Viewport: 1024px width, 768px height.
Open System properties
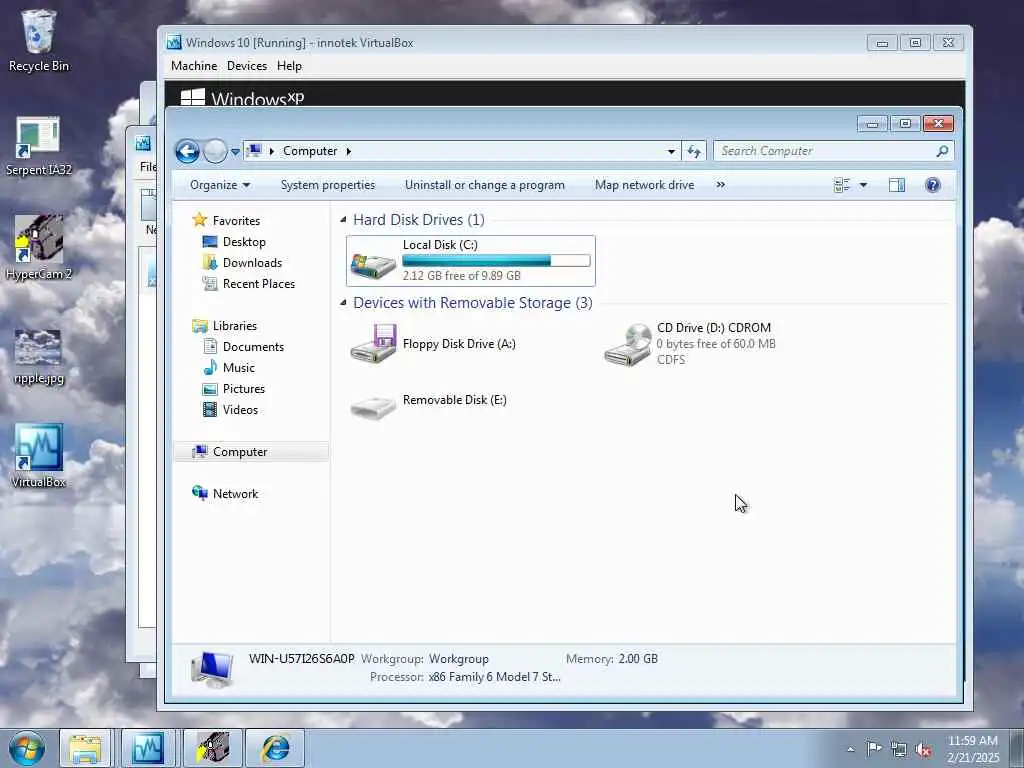coord(328,185)
